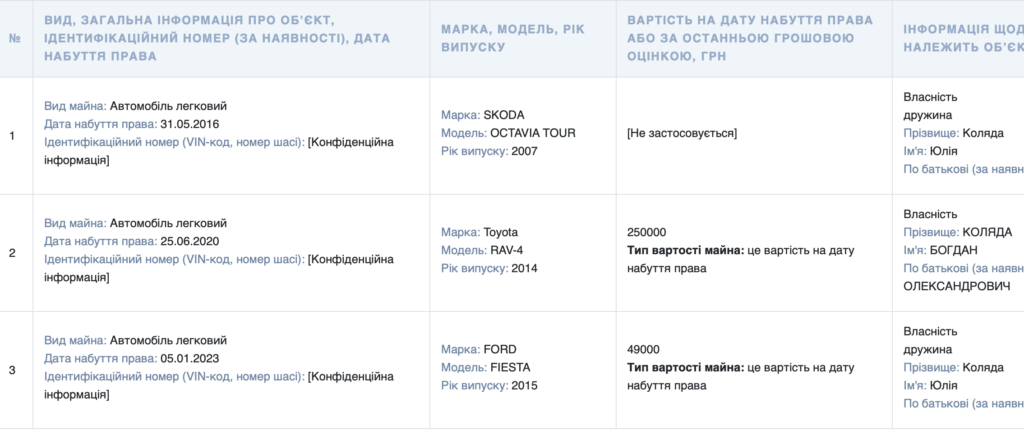
Task: Select acquisition date 31.05.2016
Action: (x=189, y=124)
